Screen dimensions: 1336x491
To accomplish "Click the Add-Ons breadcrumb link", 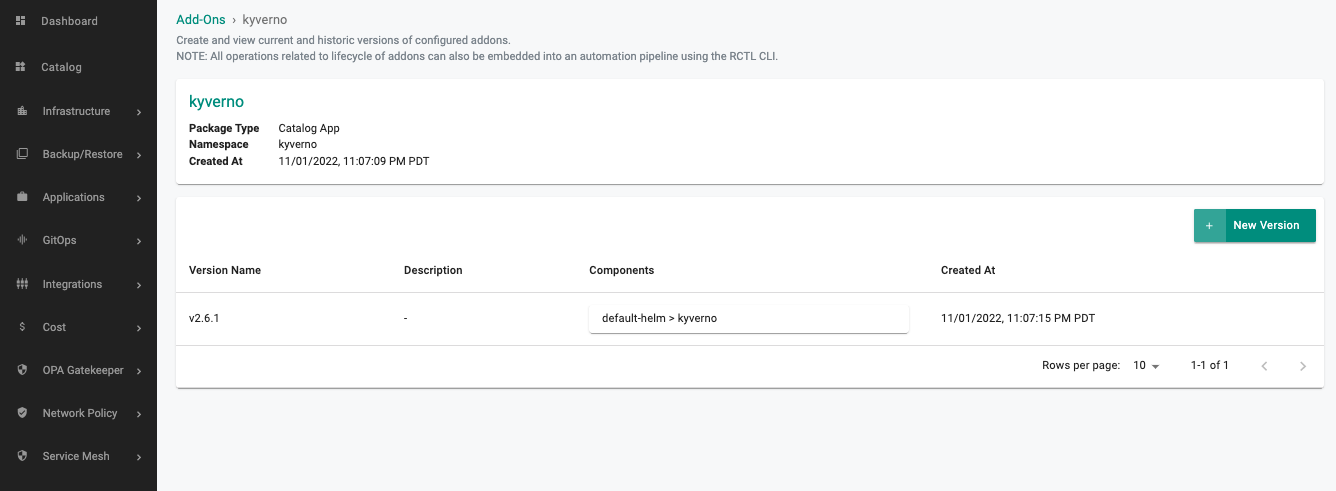I will 201,19.
